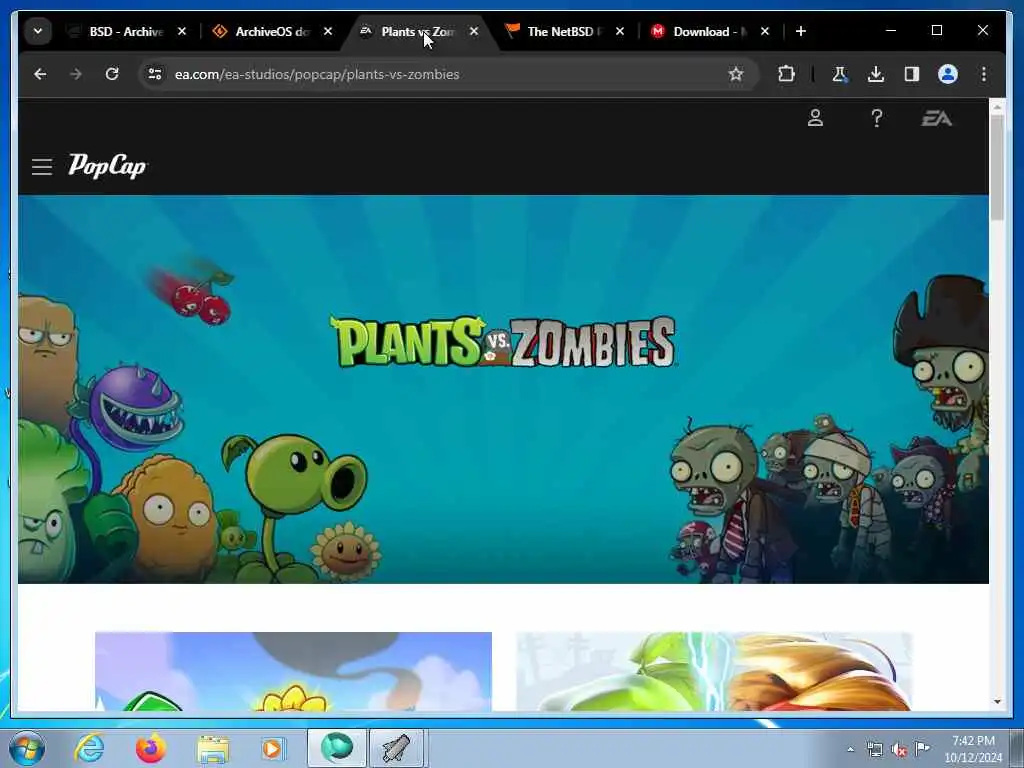The width and height of the screenshot is (1024, 768).
Task: View site information icon in address bar
Action: [x=155, y=74]
